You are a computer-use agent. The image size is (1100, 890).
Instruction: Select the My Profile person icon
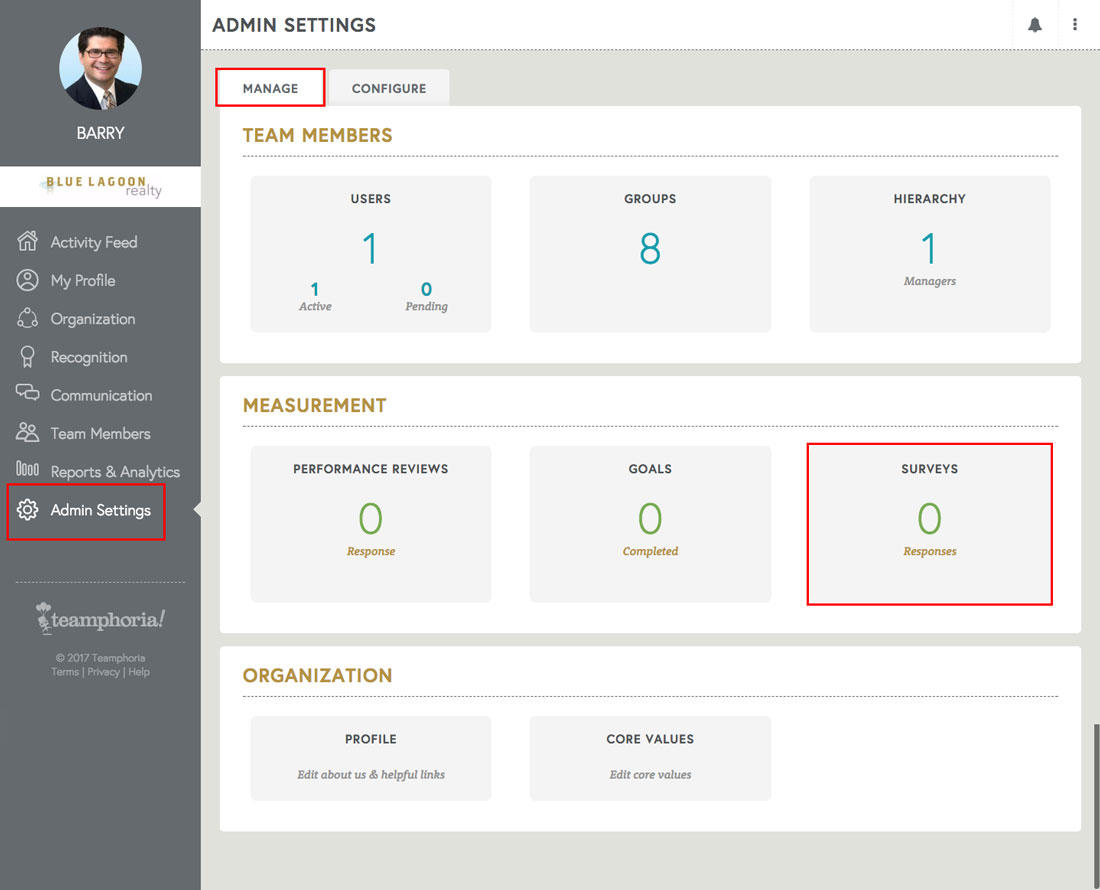click(x=28, y=280)
